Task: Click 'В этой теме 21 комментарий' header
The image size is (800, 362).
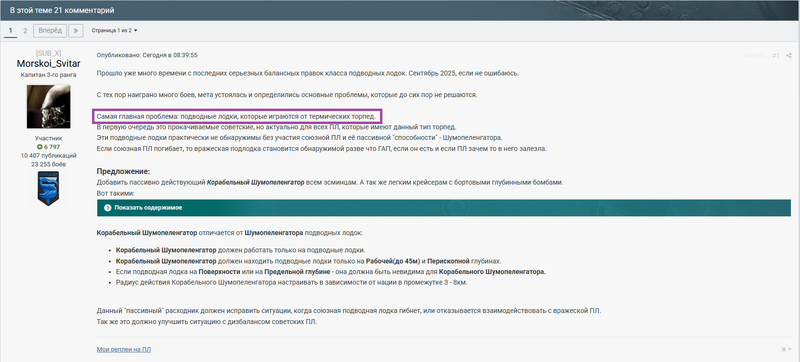Action: [62, 10]
